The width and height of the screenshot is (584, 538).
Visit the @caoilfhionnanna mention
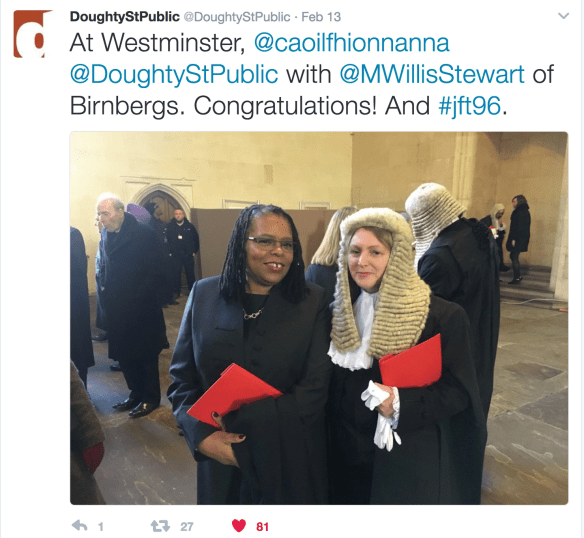coord(352,43)
